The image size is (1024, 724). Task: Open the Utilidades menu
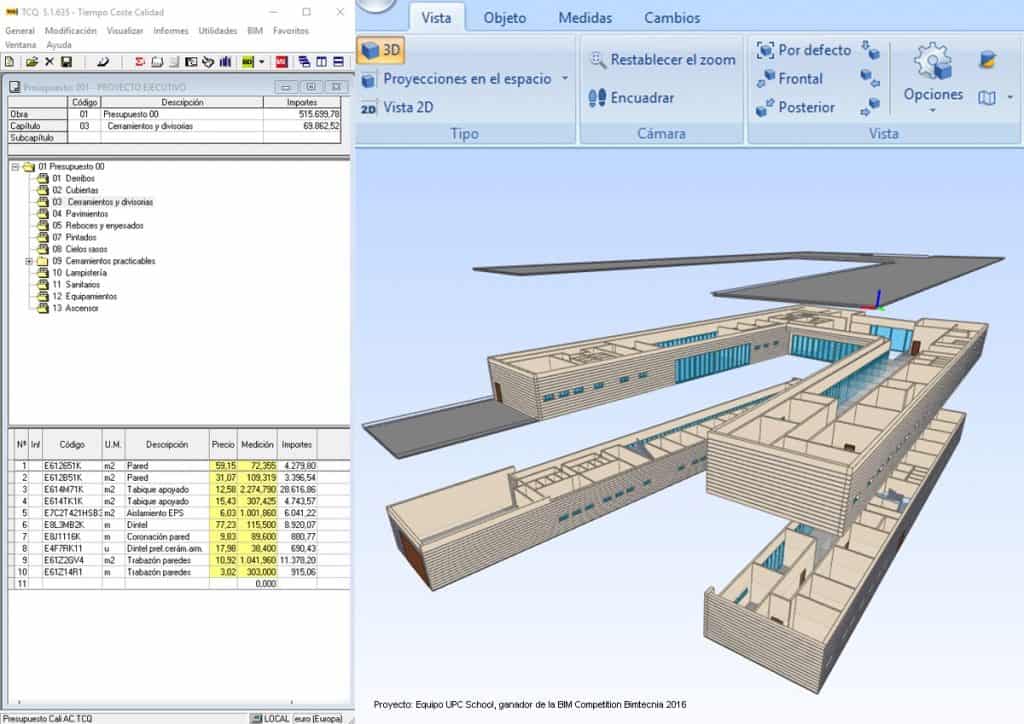[217, 31]
